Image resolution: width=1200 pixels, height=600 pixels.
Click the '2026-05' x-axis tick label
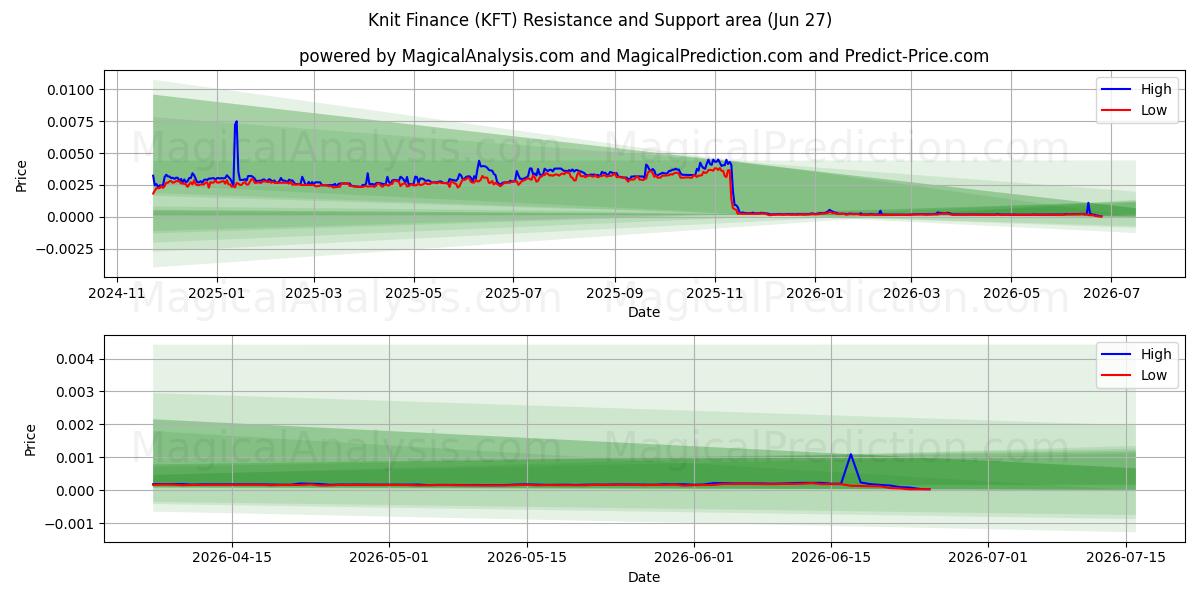click(1010, 293)
